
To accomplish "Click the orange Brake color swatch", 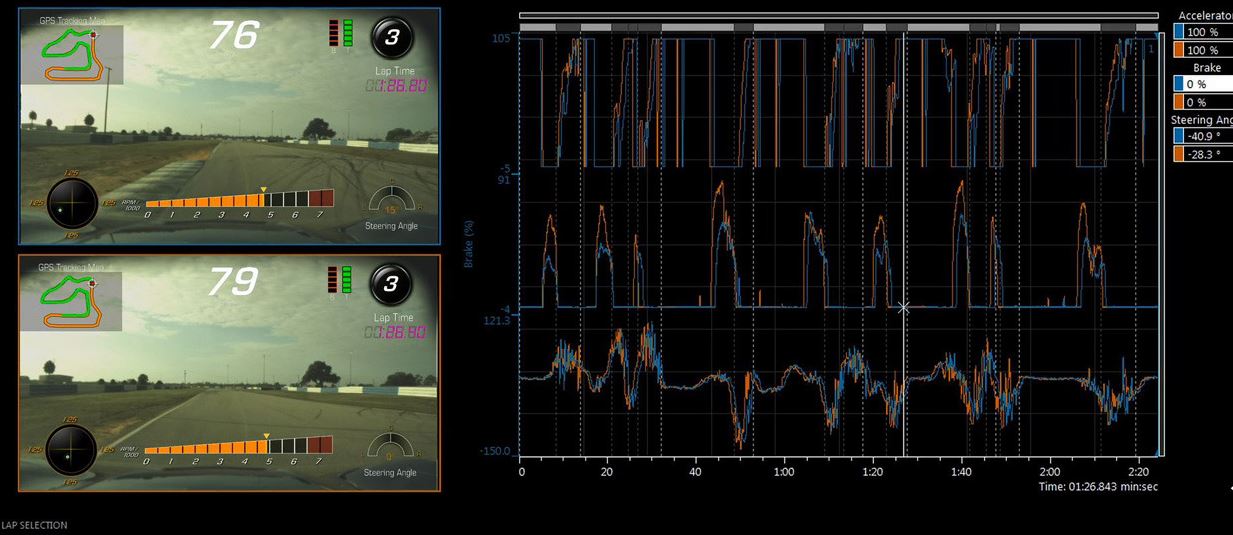I will (1177, 102).
